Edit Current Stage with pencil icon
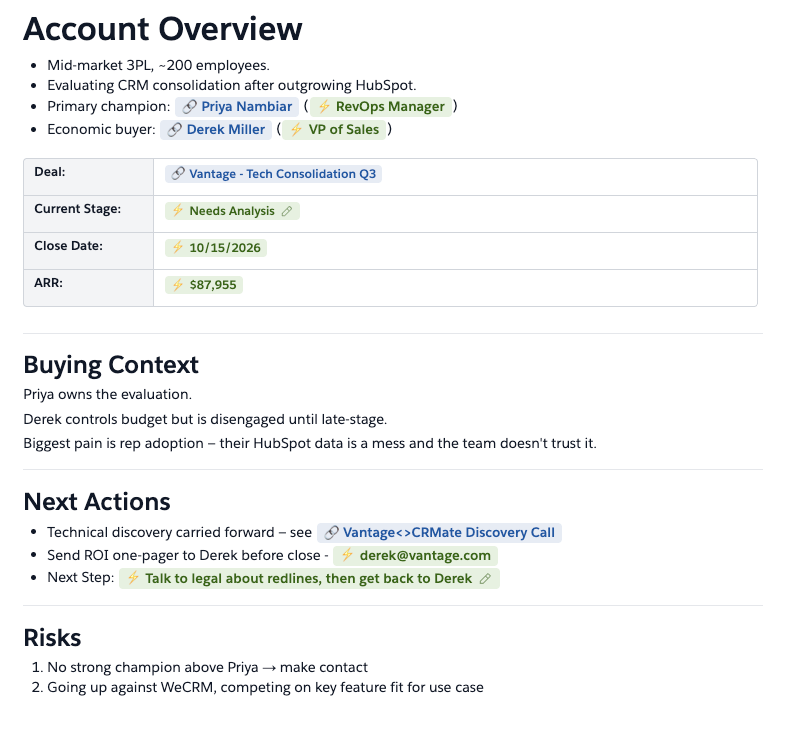 (x=287, y=211)
